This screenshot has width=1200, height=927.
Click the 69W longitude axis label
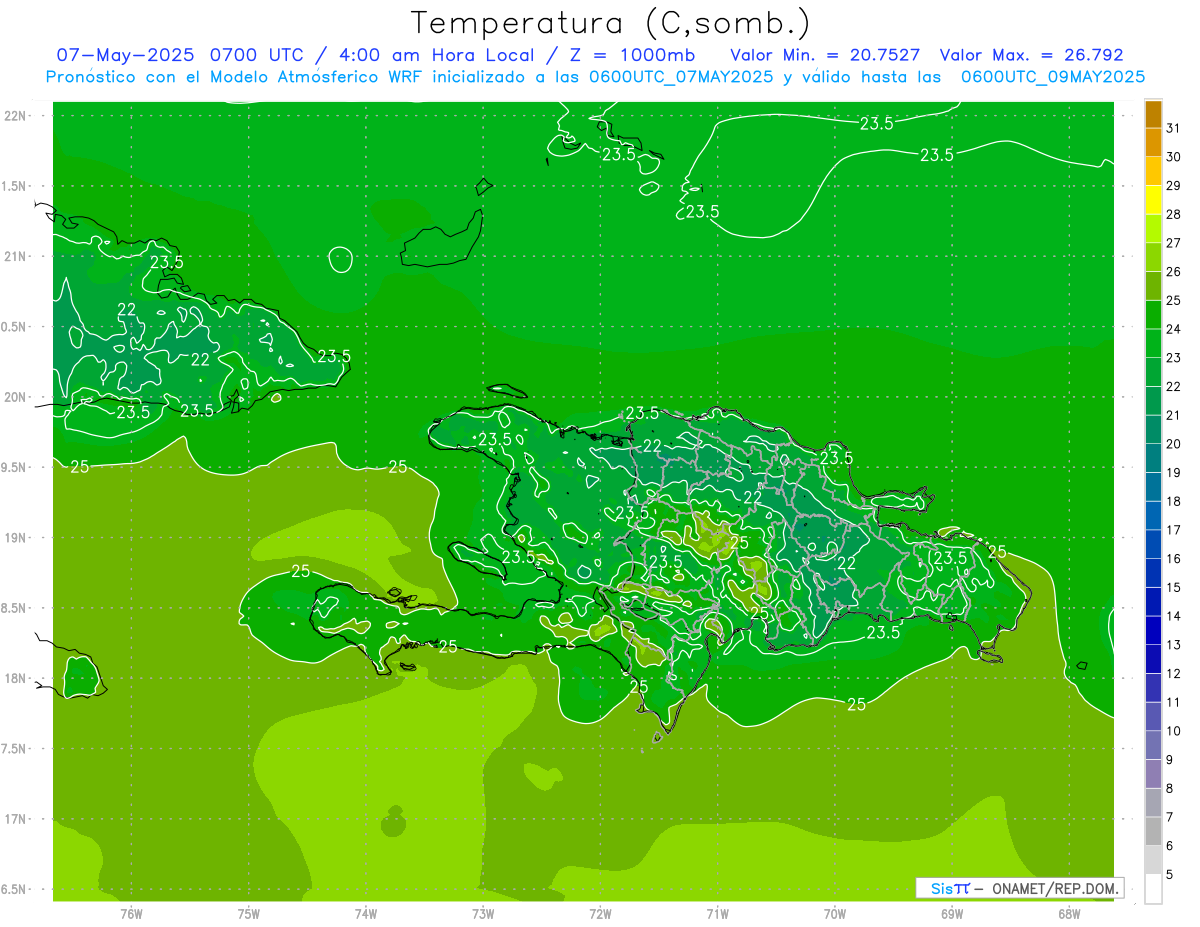(952, 914)
